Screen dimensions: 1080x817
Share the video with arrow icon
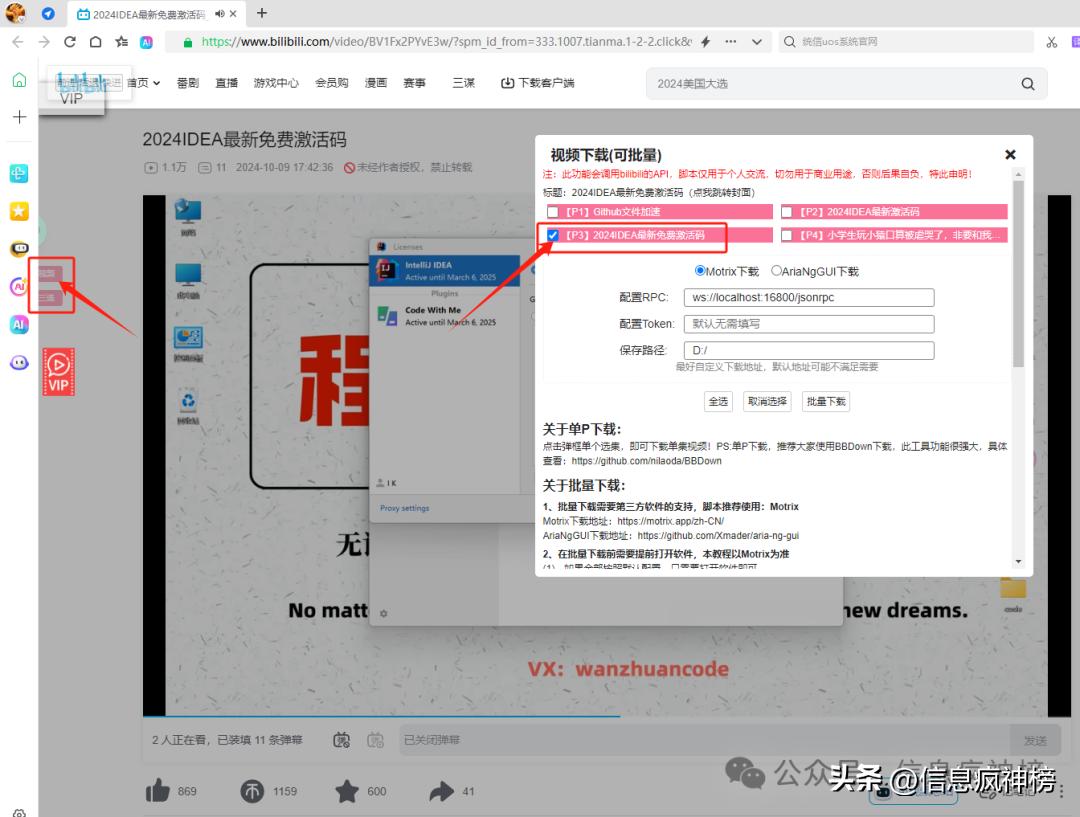(x=442, y=791)
